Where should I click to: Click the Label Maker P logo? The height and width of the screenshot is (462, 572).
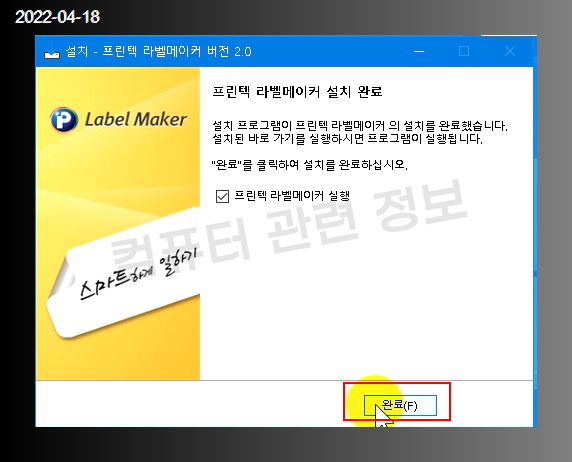coord(64,119)
